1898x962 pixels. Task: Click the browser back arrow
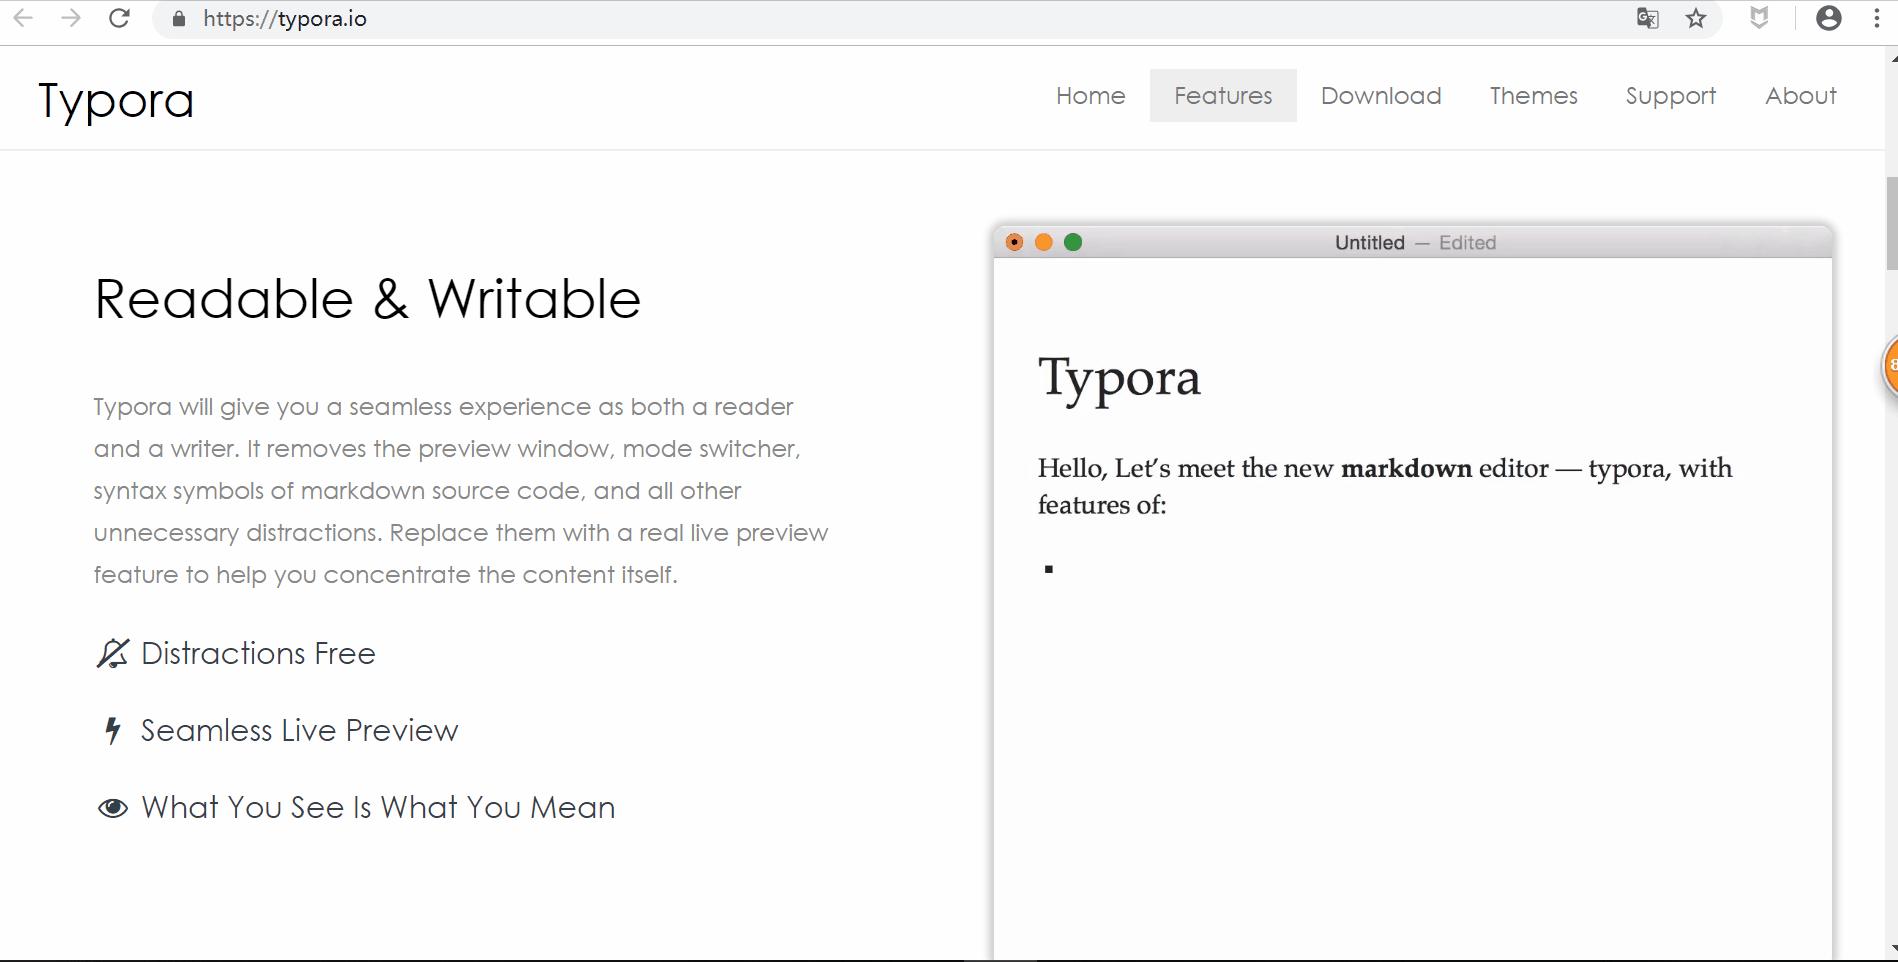point(23,18)
